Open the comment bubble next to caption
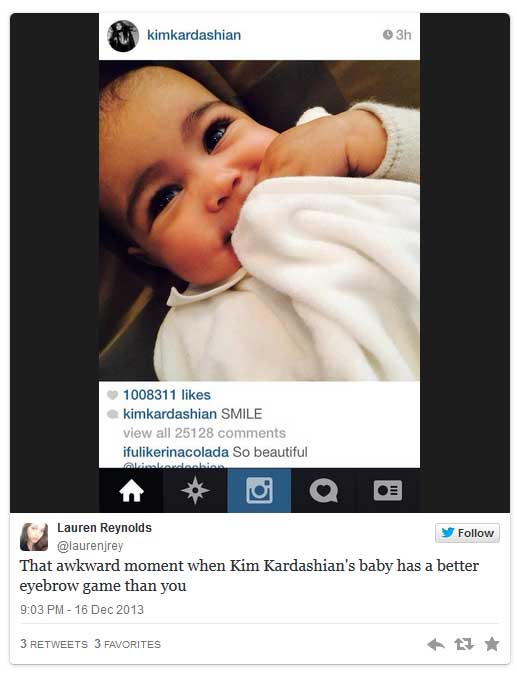The height and width of the screenshot is (678, 517). pyautogui.click(x=112, y=414)
